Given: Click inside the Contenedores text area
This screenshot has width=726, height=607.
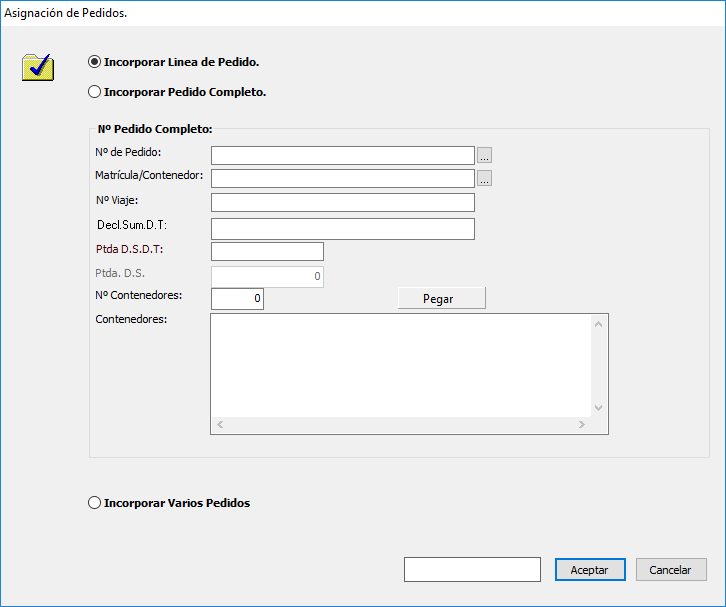Looking at the screenshot, I should point(400,365).
